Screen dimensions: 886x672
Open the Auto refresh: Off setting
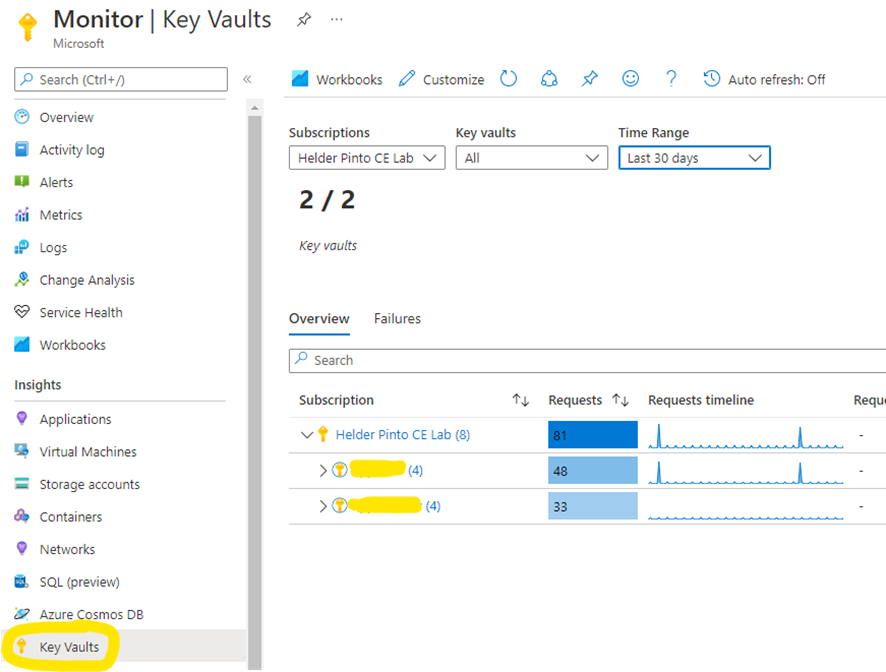(x=764, y=79)
